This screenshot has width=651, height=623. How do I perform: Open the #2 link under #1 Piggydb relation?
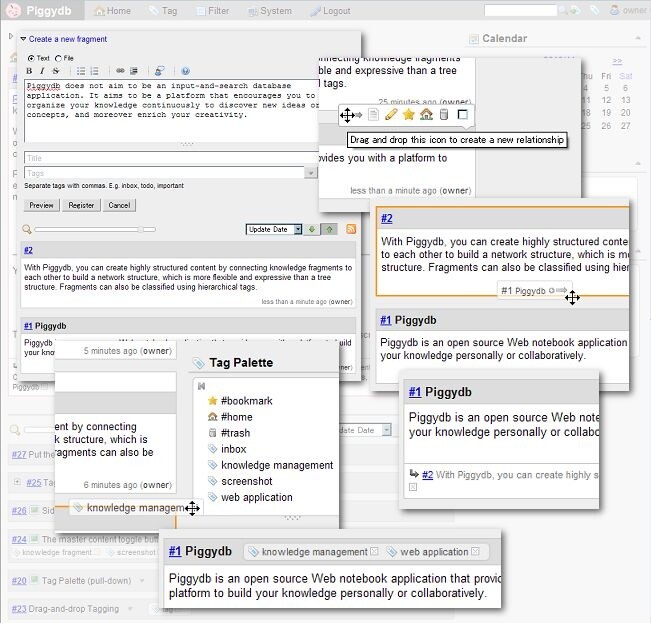(427, 475)
